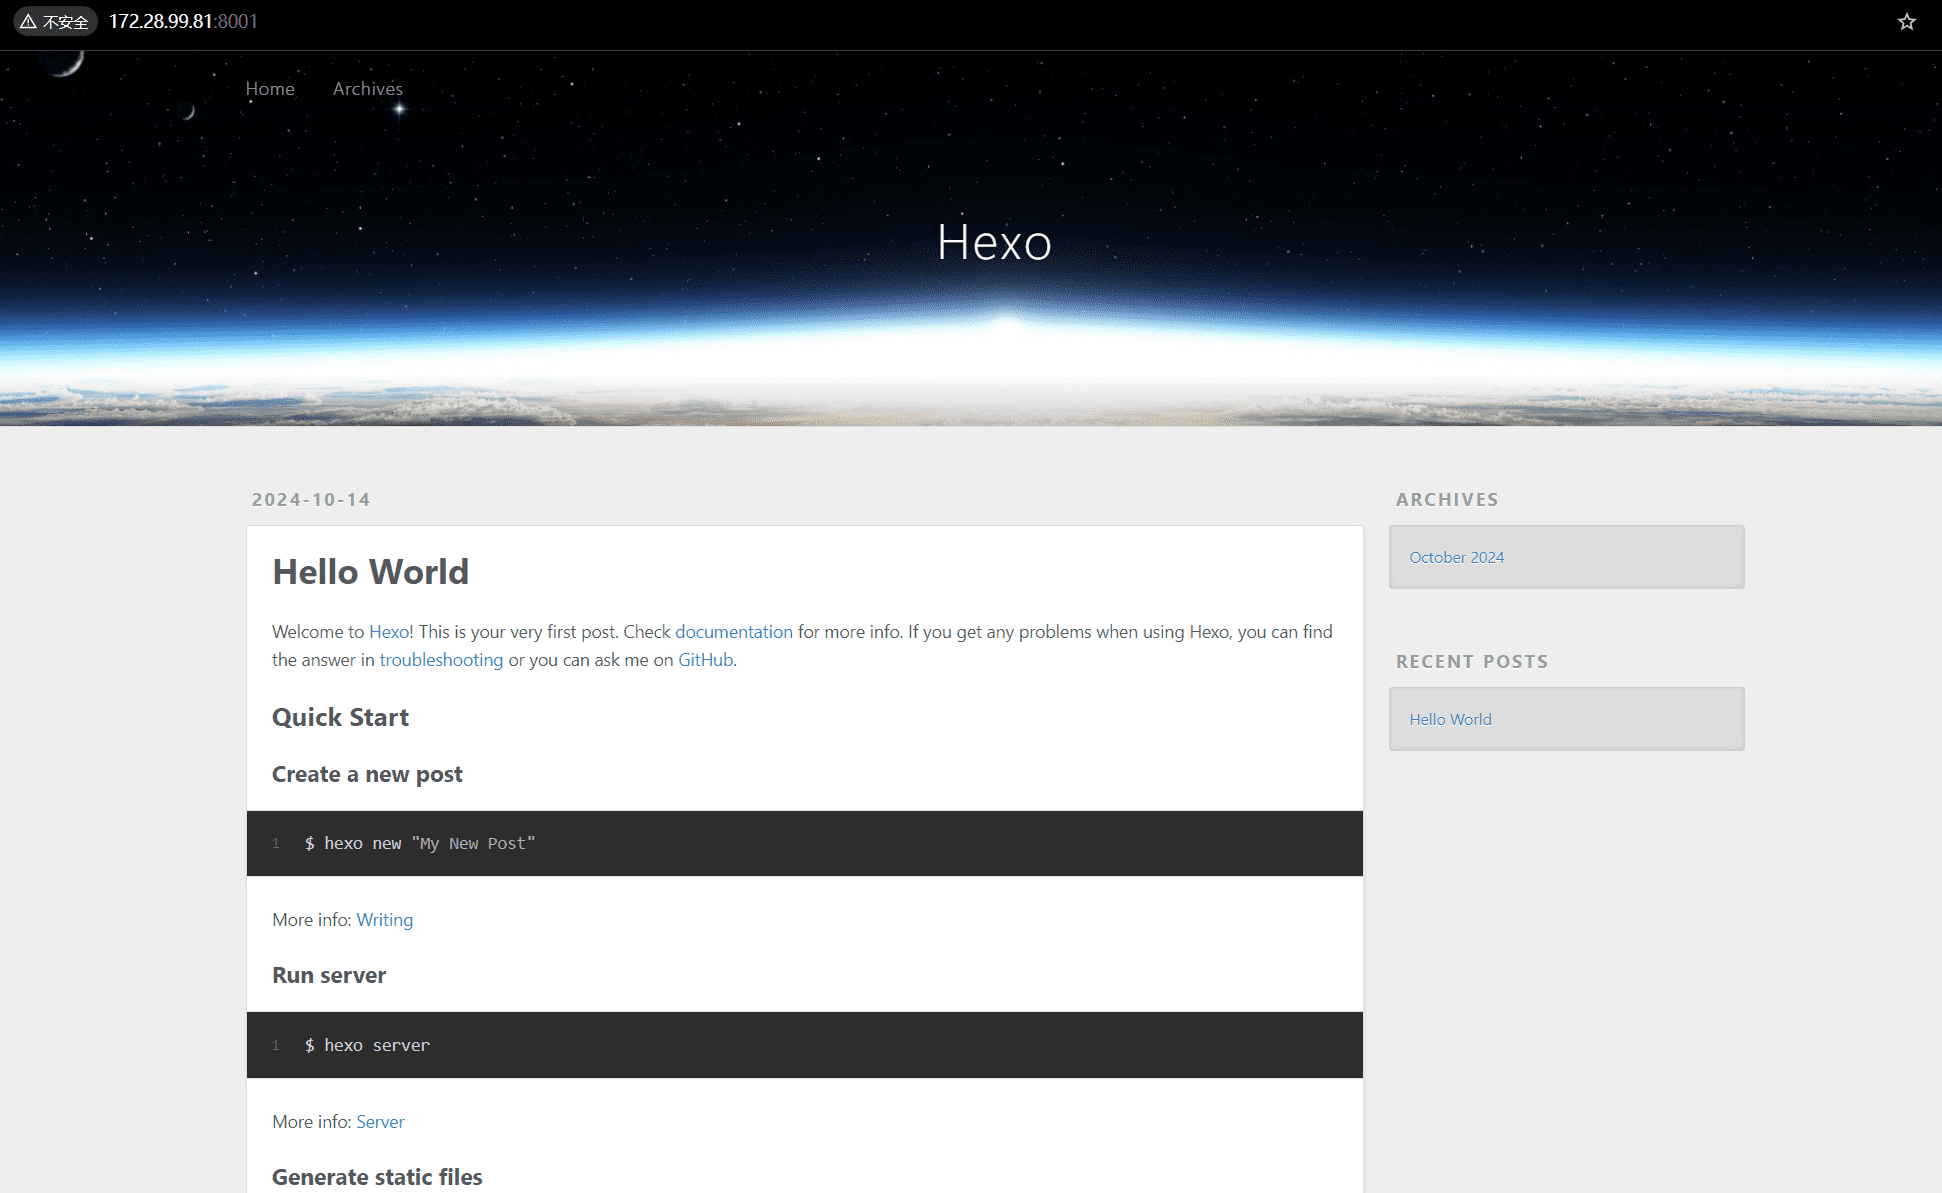Click the hexo new "My New Post" code line
The image size is (1942, 1193).
[420, 843]
